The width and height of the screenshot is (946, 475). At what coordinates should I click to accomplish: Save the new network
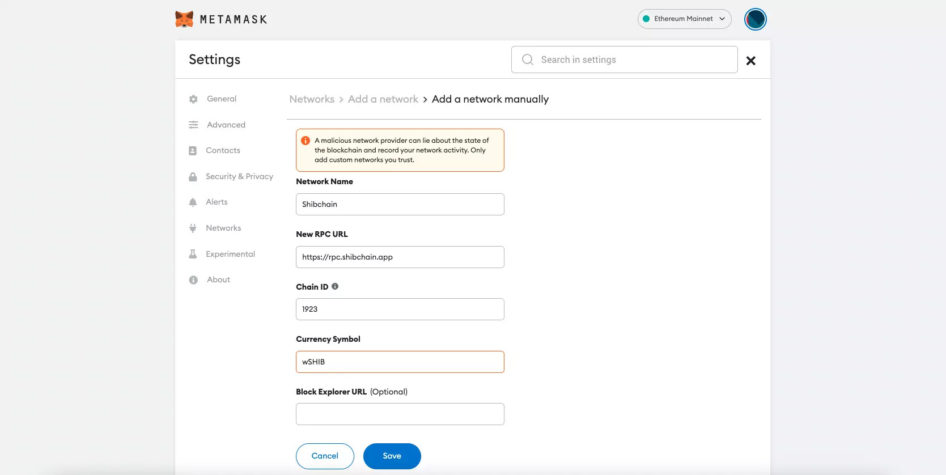pyautogui.click(x=392, y=456)
